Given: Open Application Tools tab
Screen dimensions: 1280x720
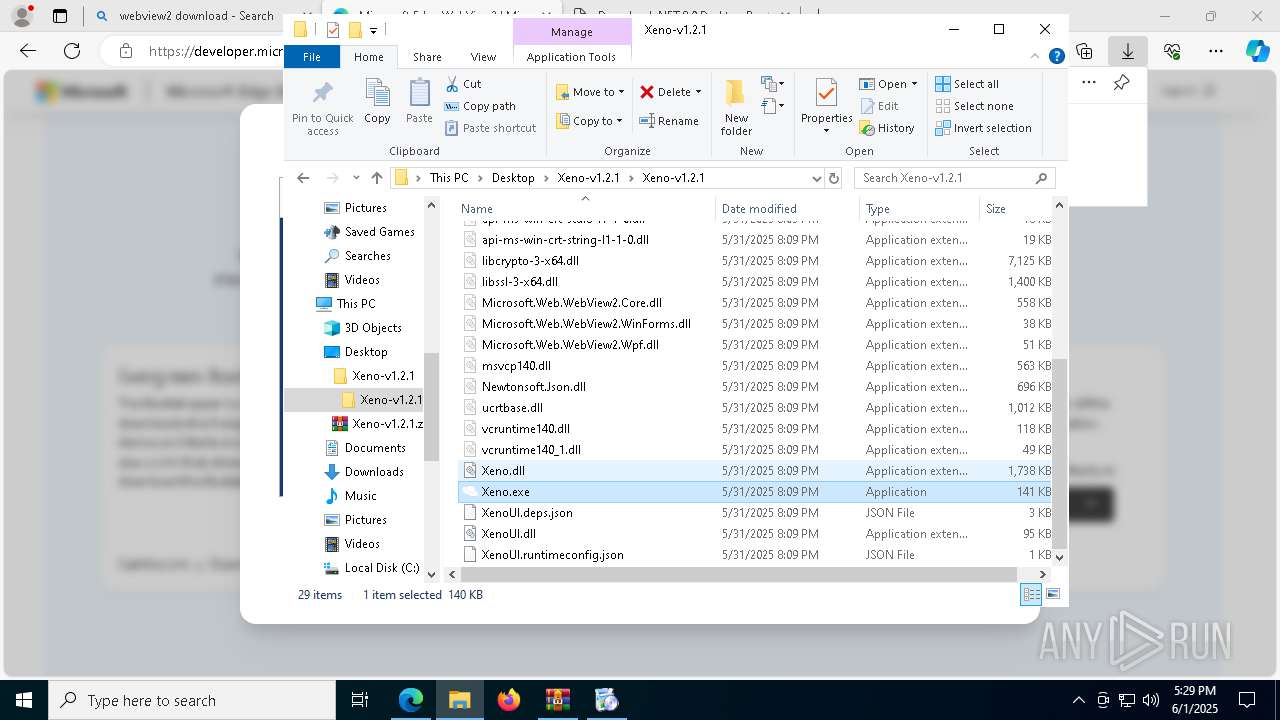Looking at the screenshot, I should click(x=571, y=57).
